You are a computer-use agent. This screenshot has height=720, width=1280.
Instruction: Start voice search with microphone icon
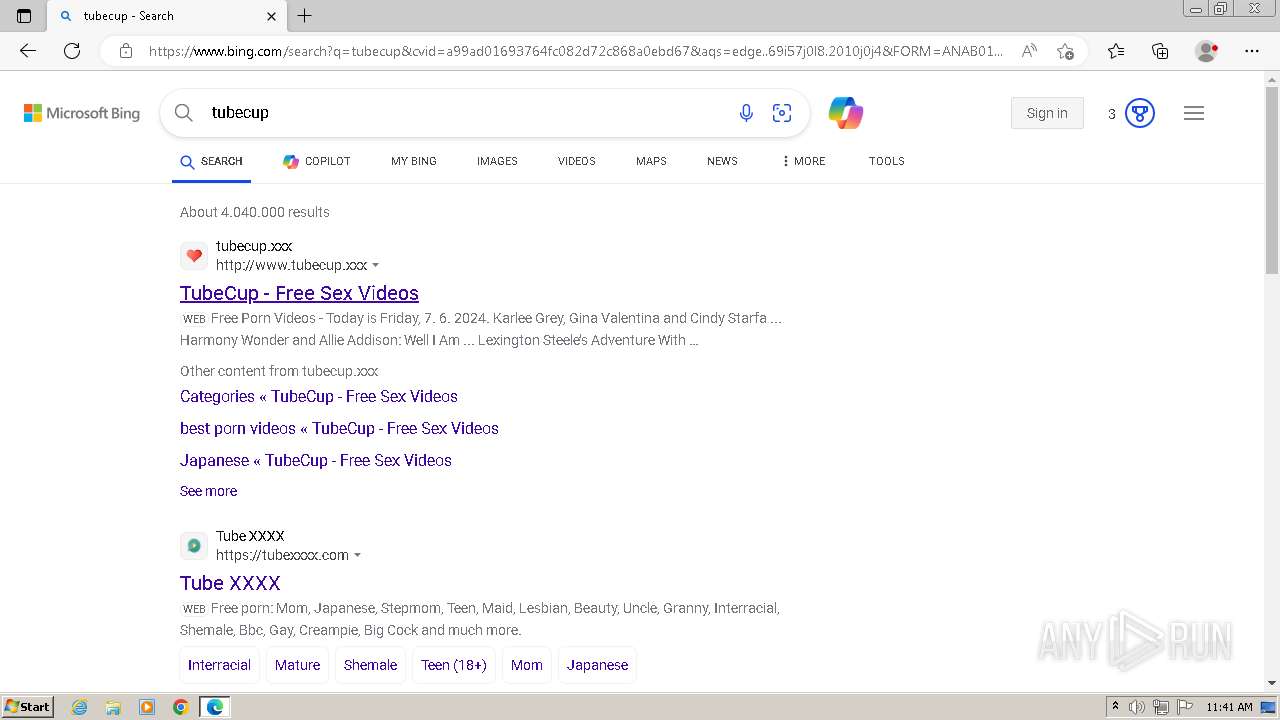coord(746,113)
